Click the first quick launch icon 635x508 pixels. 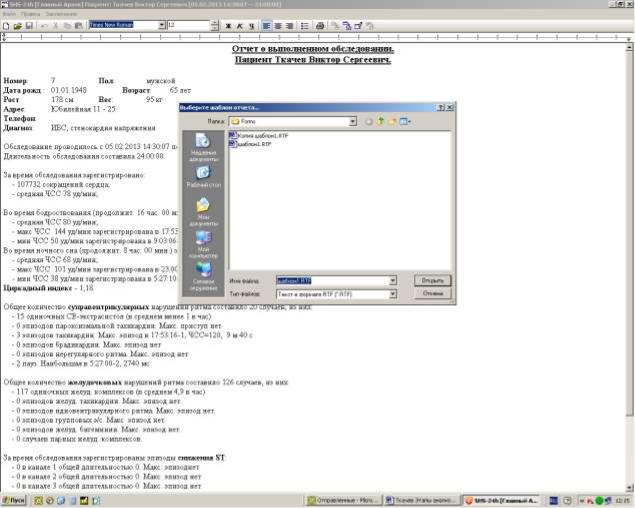pos(38,500)
